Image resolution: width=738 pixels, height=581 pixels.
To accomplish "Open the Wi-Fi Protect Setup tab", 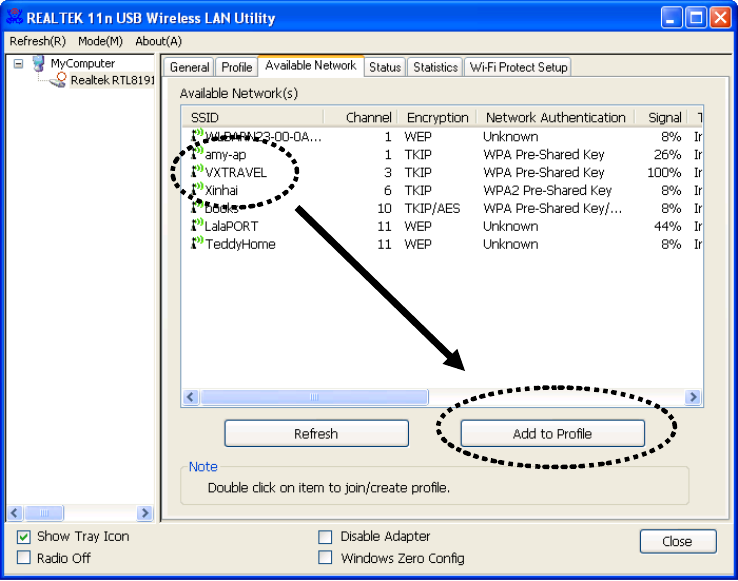I will click(x=518, y=67).
